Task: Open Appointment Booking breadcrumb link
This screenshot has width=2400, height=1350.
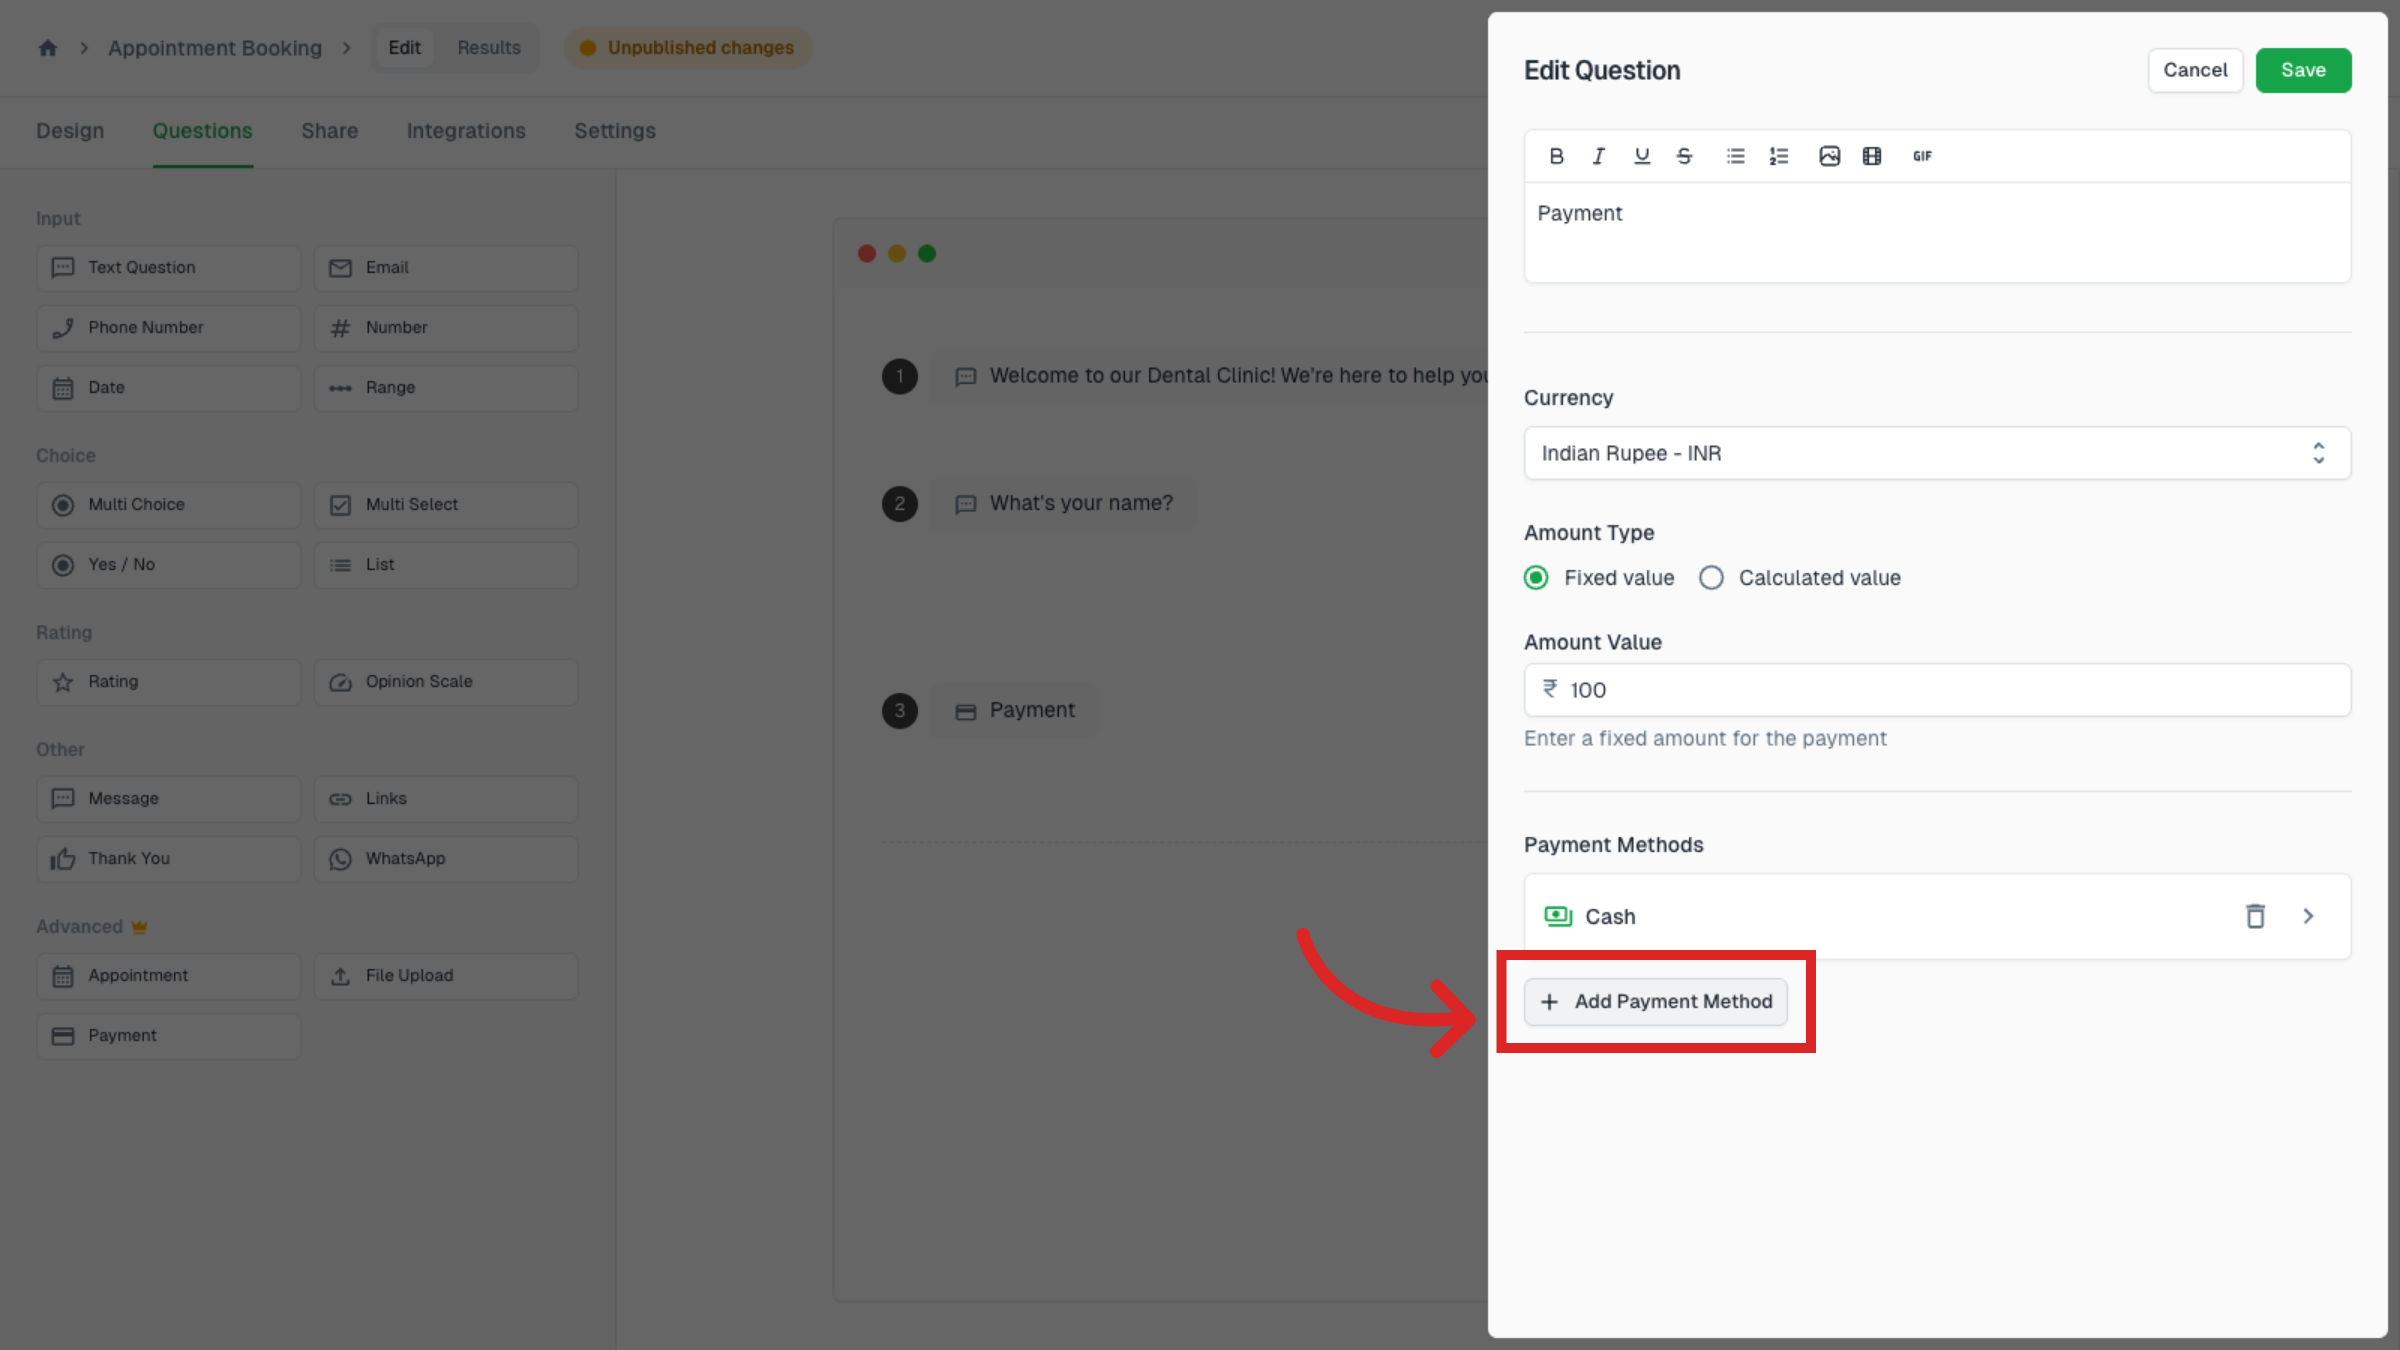Action: point(215,48)
